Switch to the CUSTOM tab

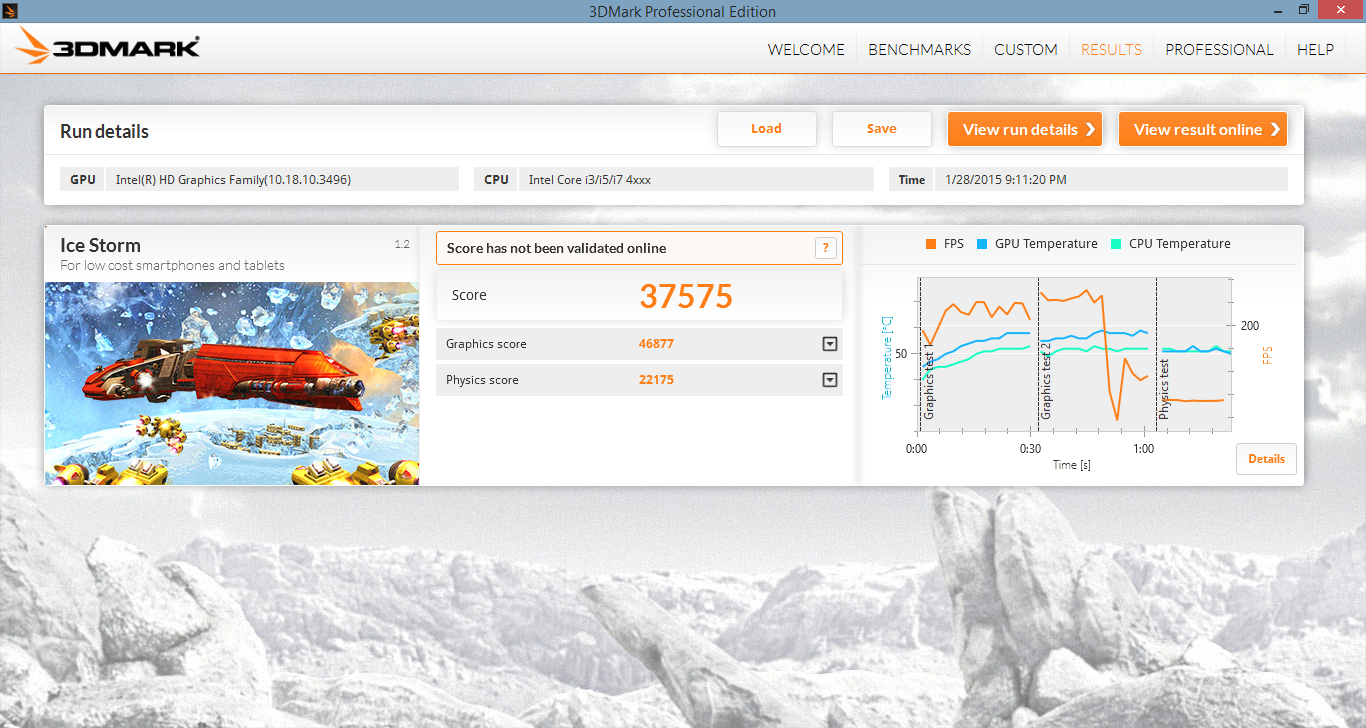1025,49
